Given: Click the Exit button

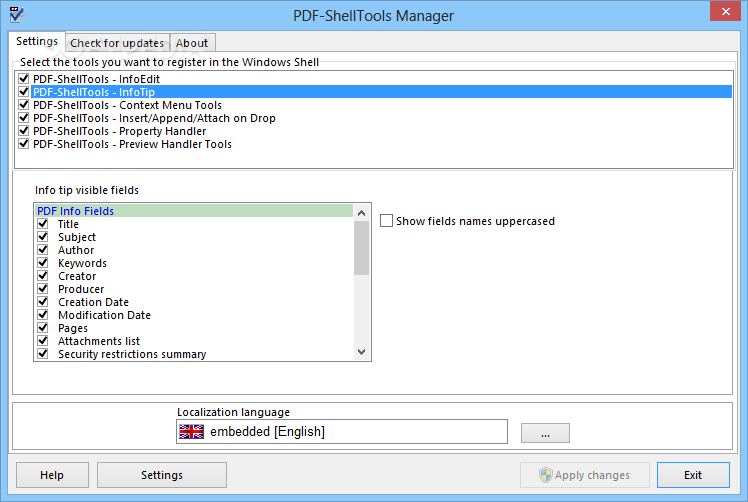Looking at the screenshot, I should (x=693, y=475).
